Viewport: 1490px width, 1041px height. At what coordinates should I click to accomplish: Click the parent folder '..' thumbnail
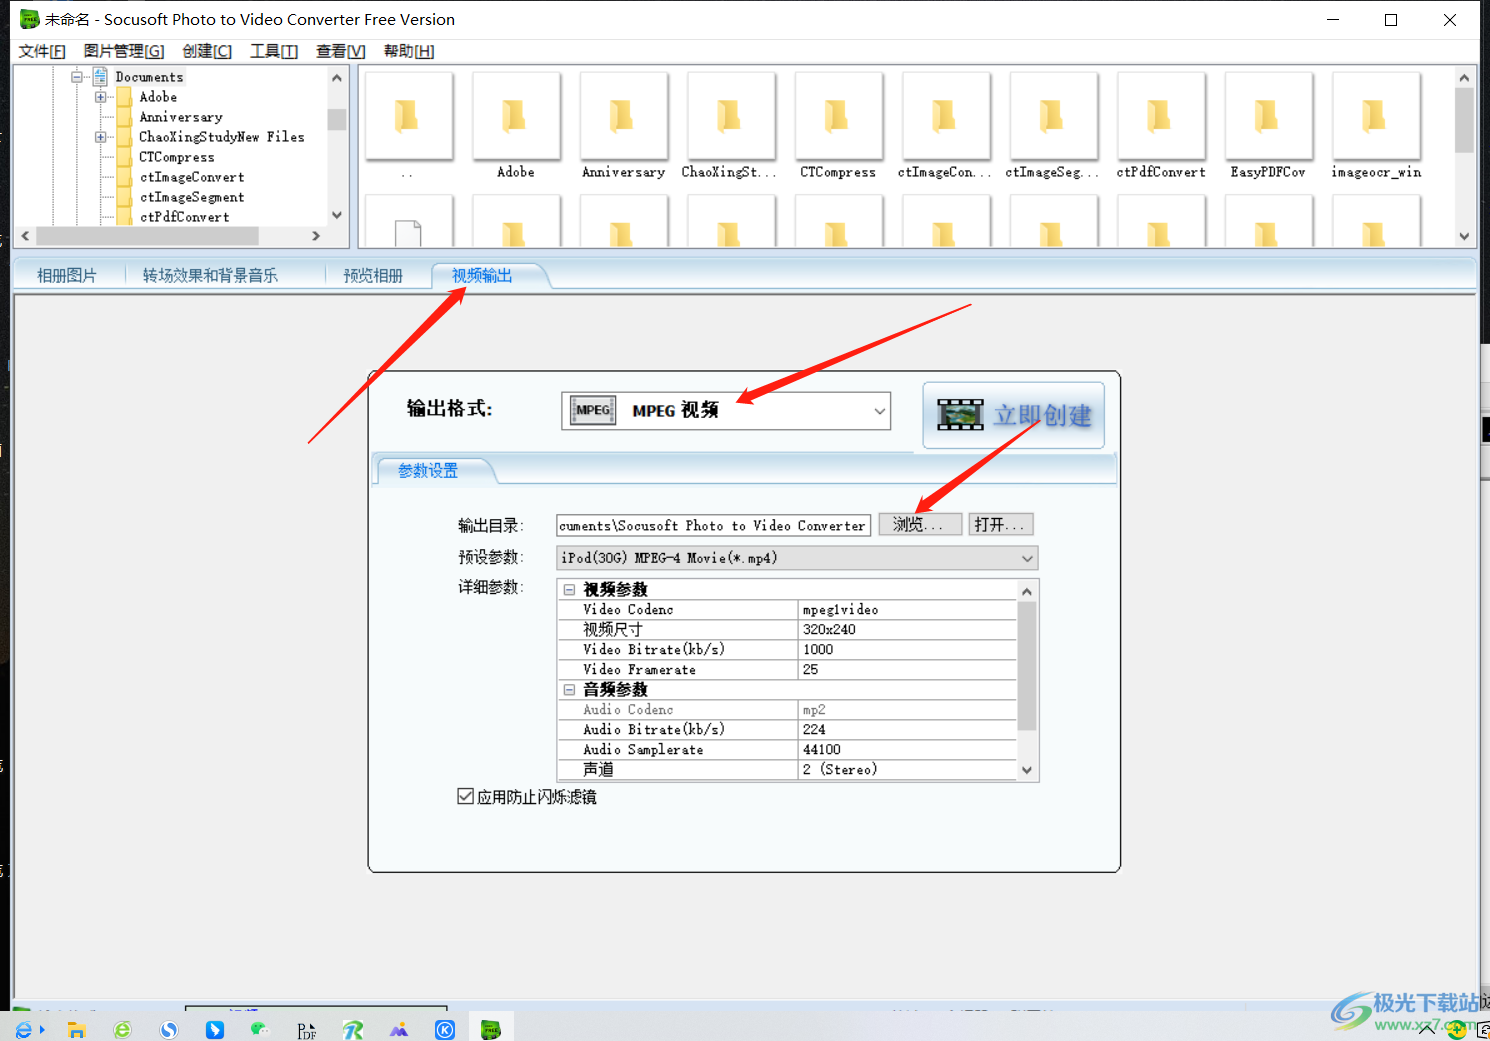point(408,117)
